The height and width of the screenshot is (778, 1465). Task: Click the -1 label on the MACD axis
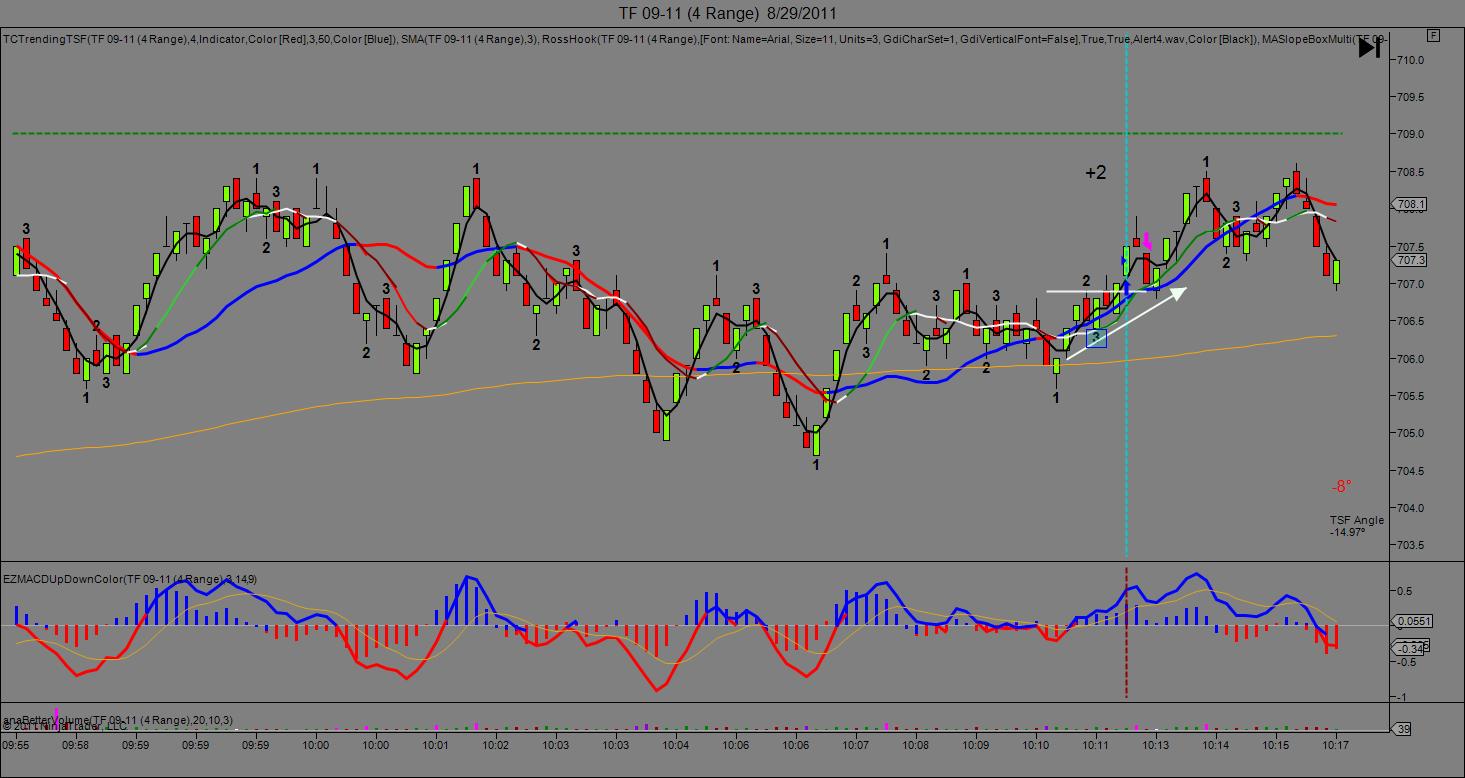tap(1401, 697)
